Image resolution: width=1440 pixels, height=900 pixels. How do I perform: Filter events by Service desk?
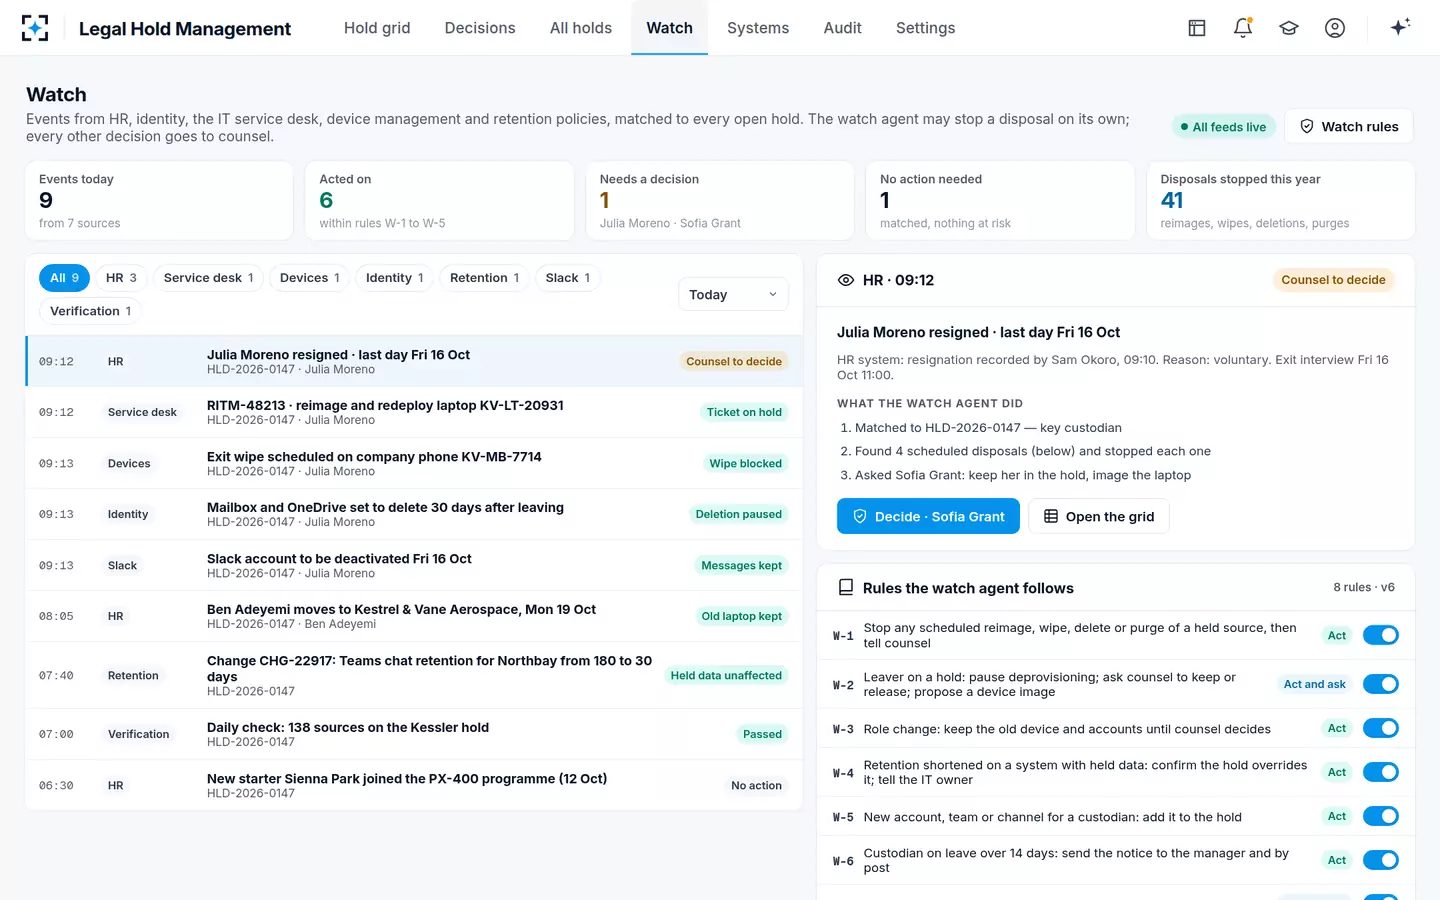coord(208,278)
